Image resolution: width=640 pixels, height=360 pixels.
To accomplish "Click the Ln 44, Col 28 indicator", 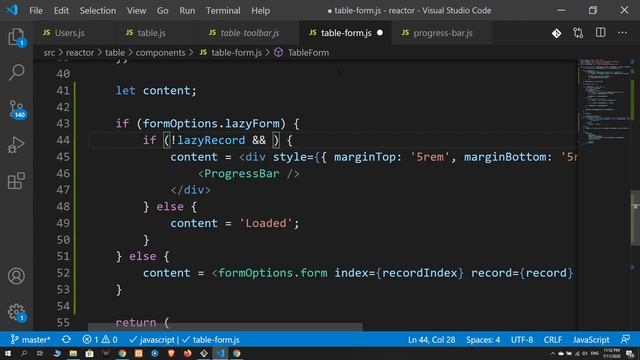I will coord(431,340).
